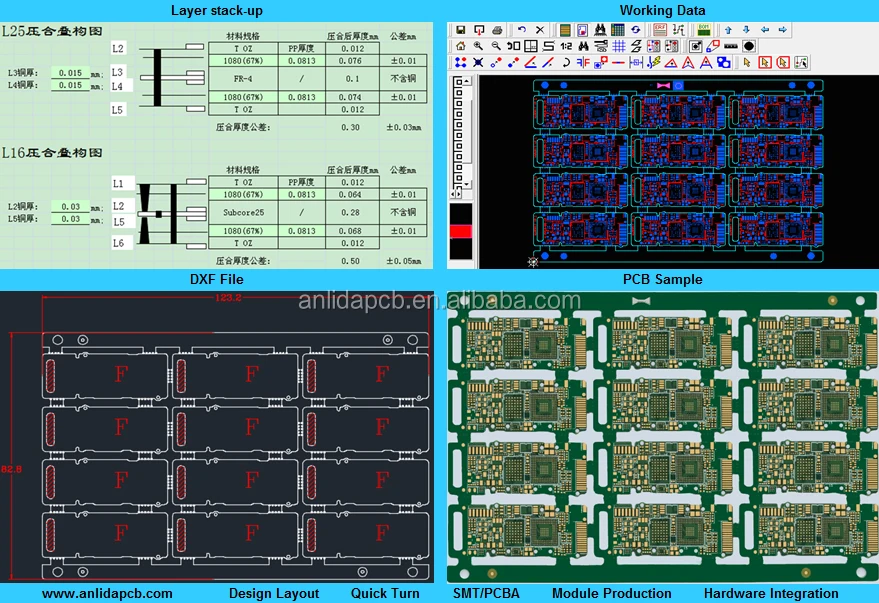Select the pointer selection tool
Screen dimensions: 879x603
pos(747,63)
